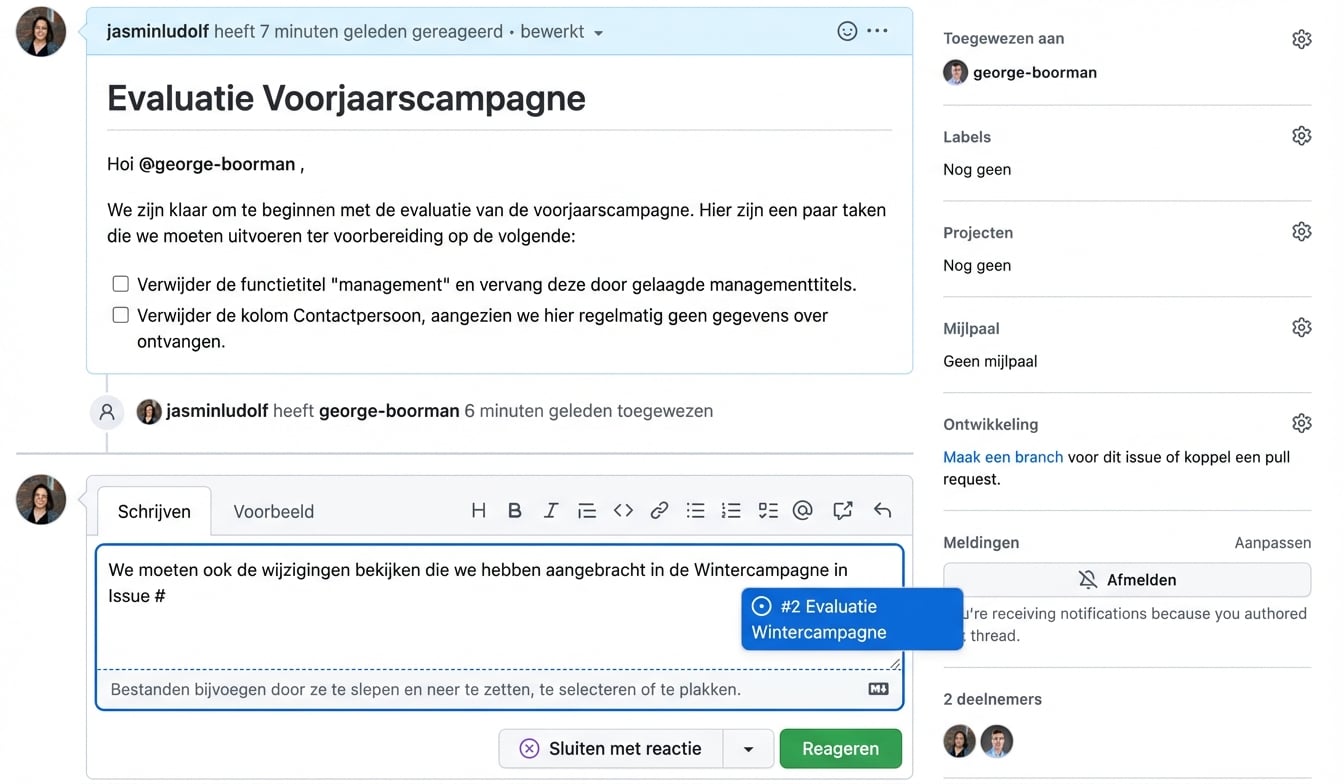
Task: Mention a user with the @ icon
Action: tap(803, 510)
